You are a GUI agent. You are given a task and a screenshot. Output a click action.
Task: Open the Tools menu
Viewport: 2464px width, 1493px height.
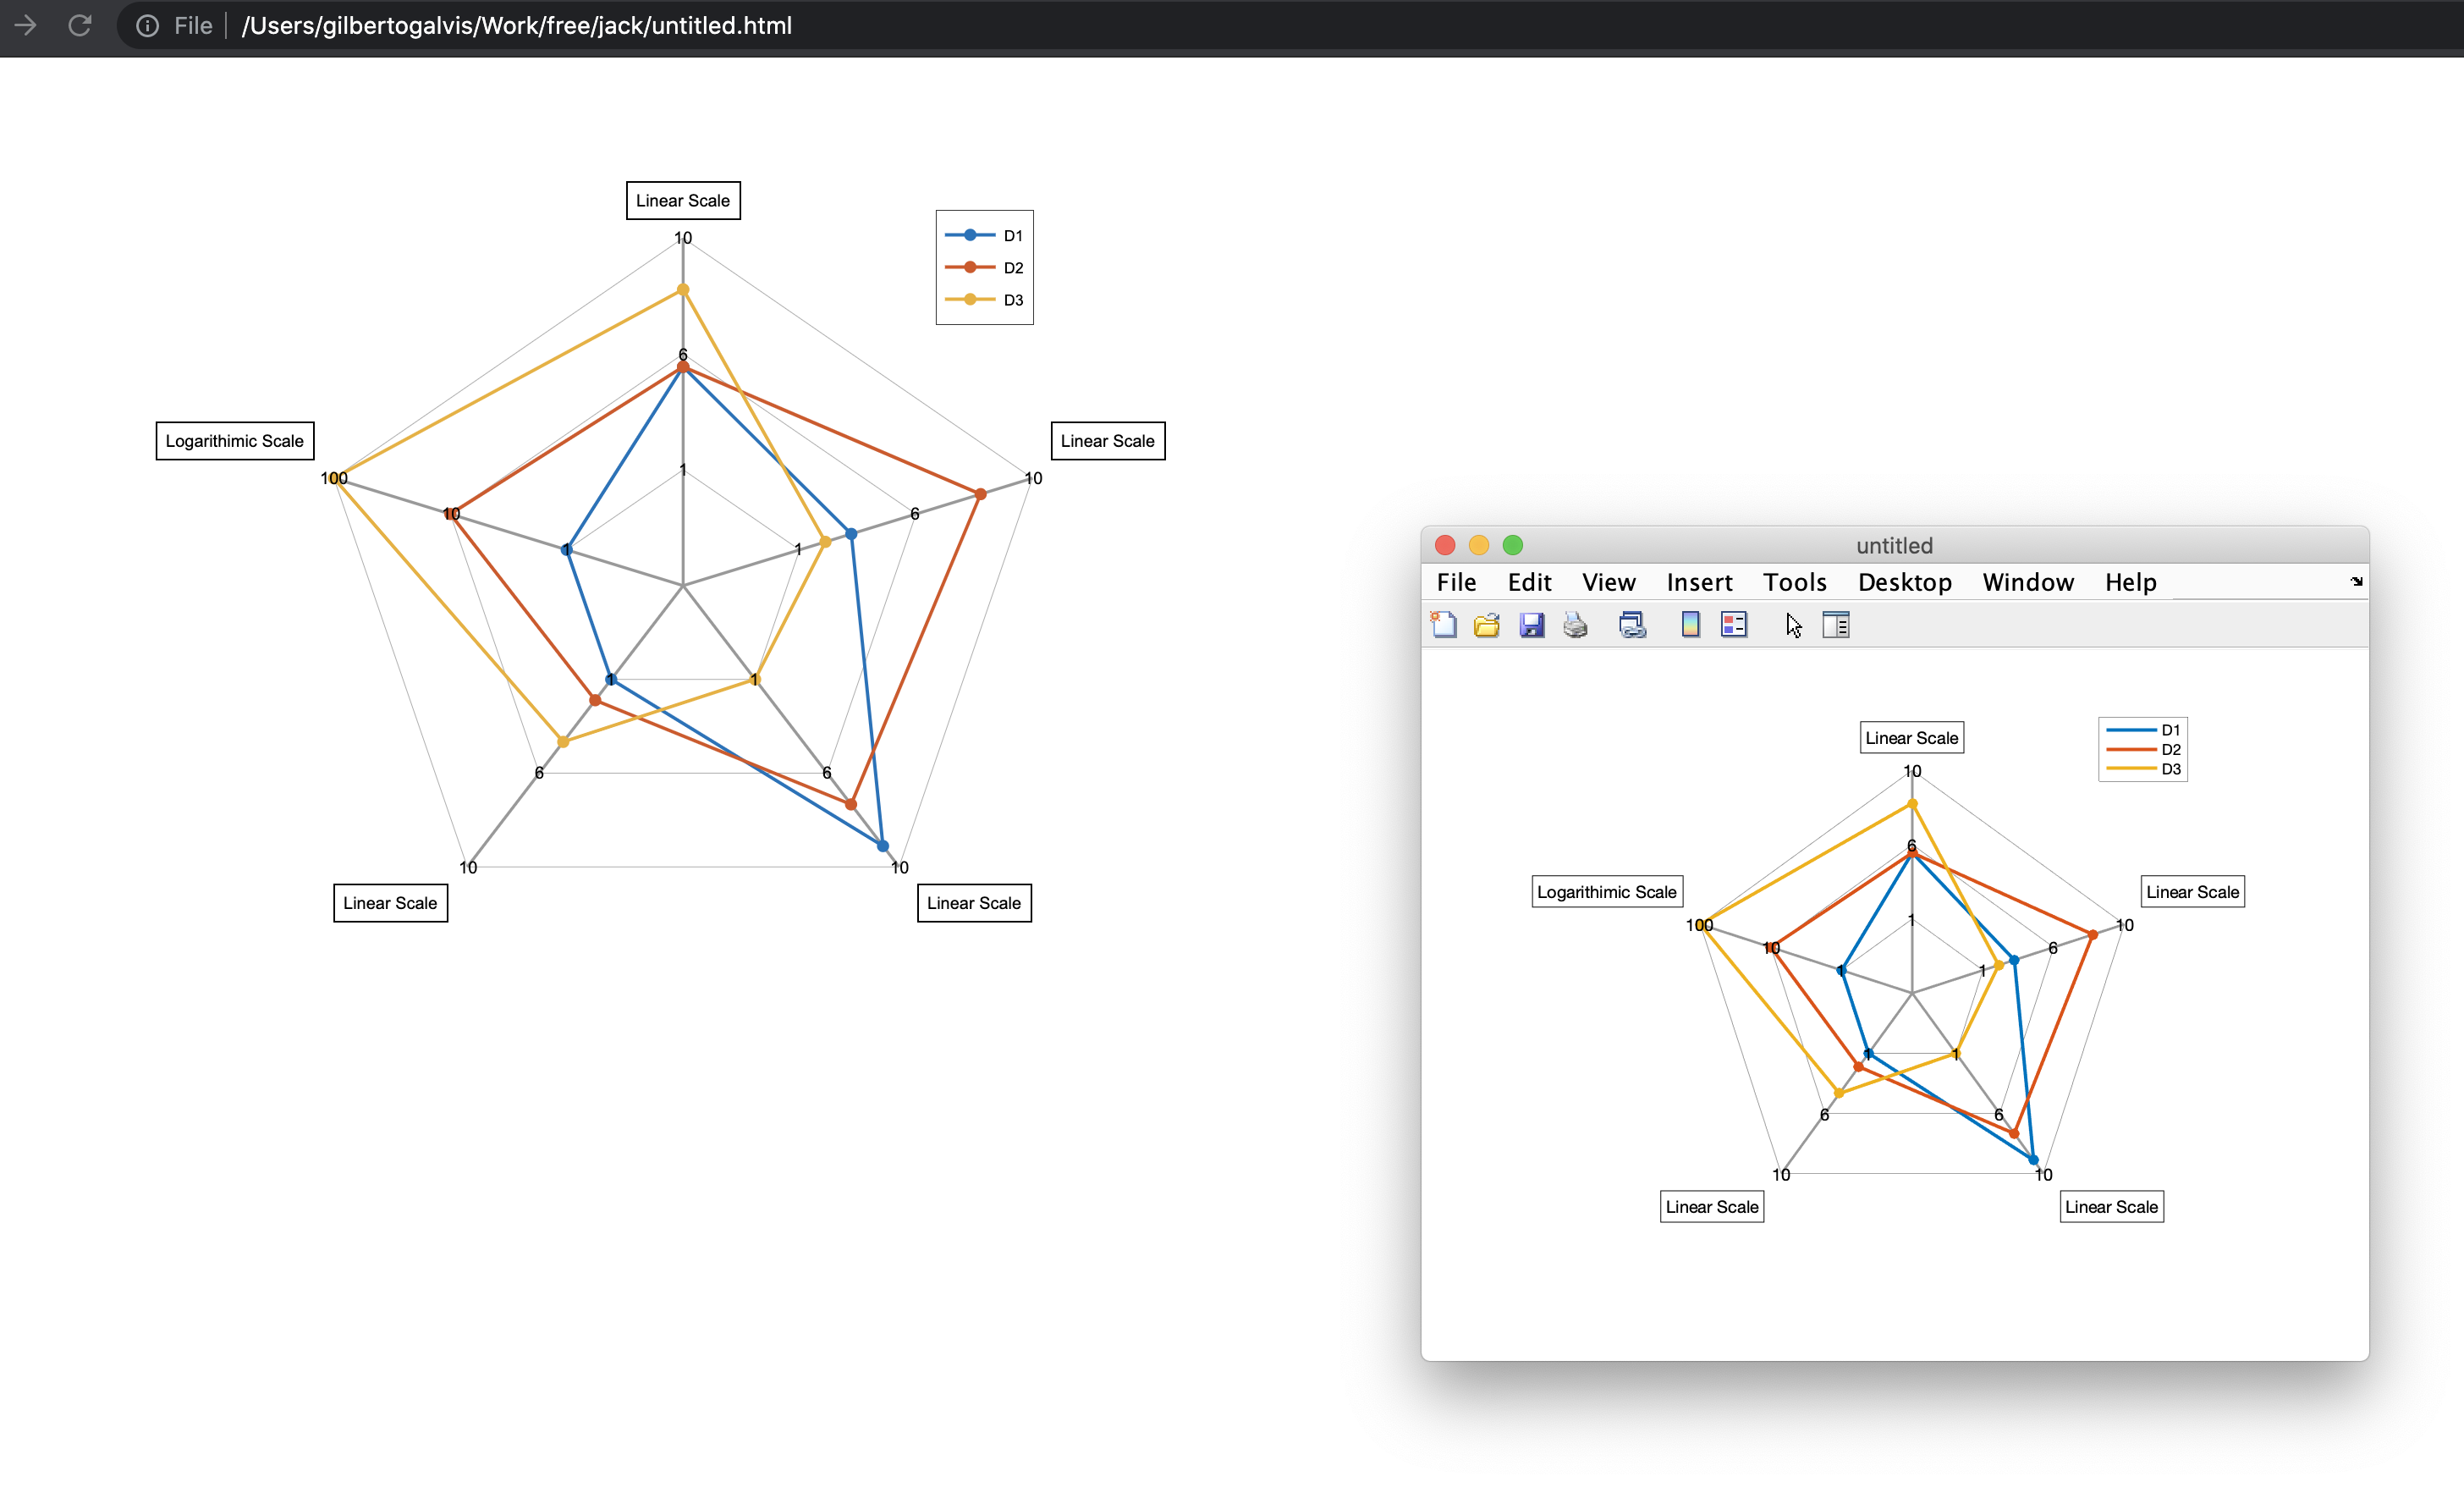pyautogui.click(x=1794, y=582)
